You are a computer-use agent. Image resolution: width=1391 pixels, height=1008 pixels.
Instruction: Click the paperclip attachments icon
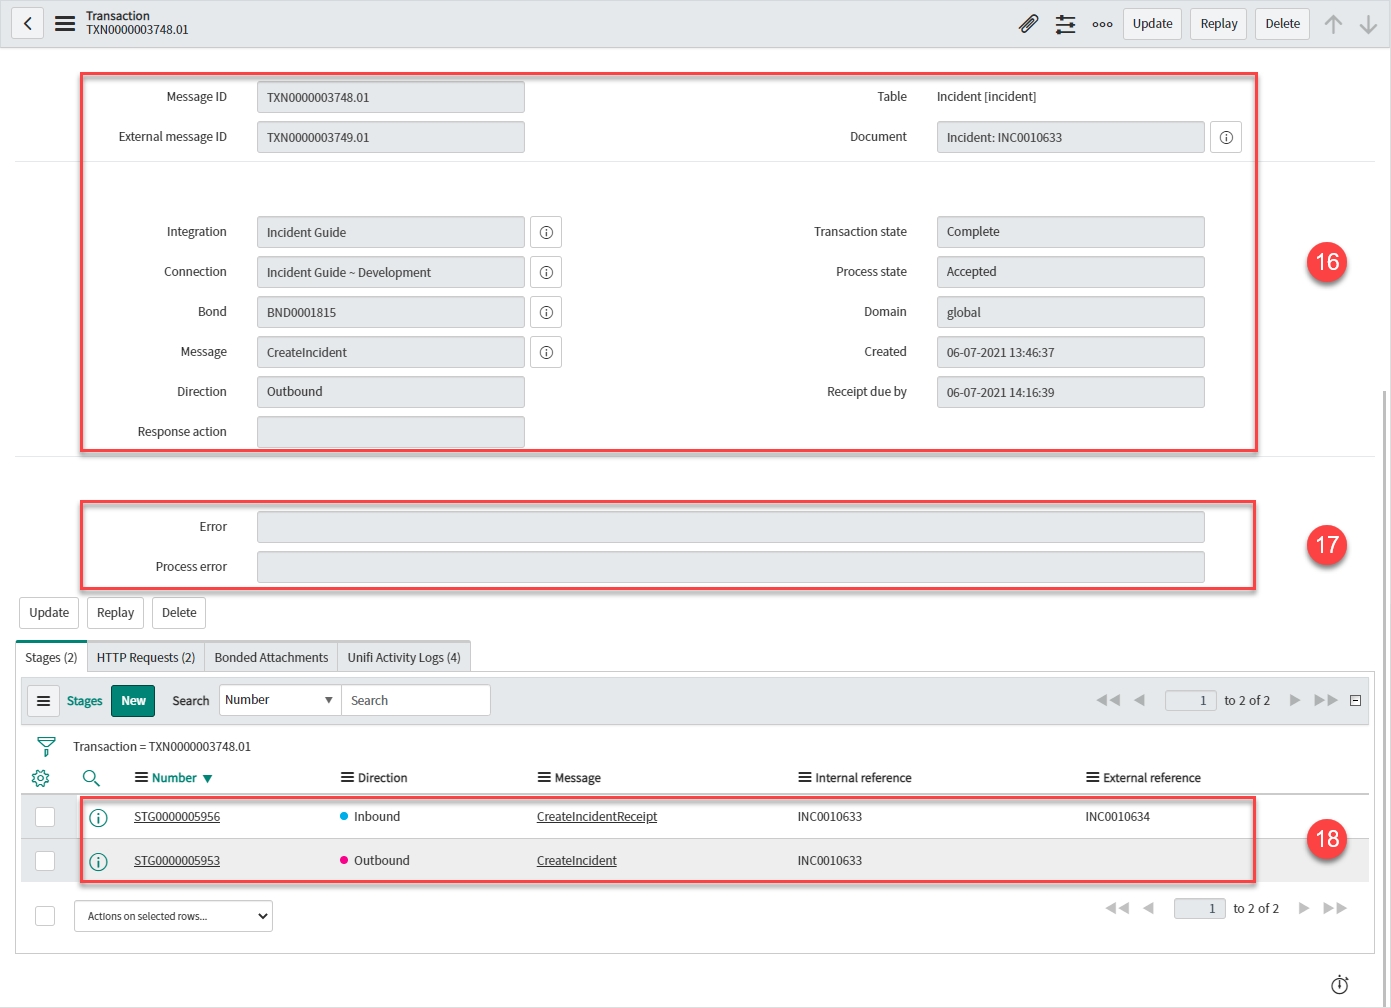click(x=1028, y=24)
